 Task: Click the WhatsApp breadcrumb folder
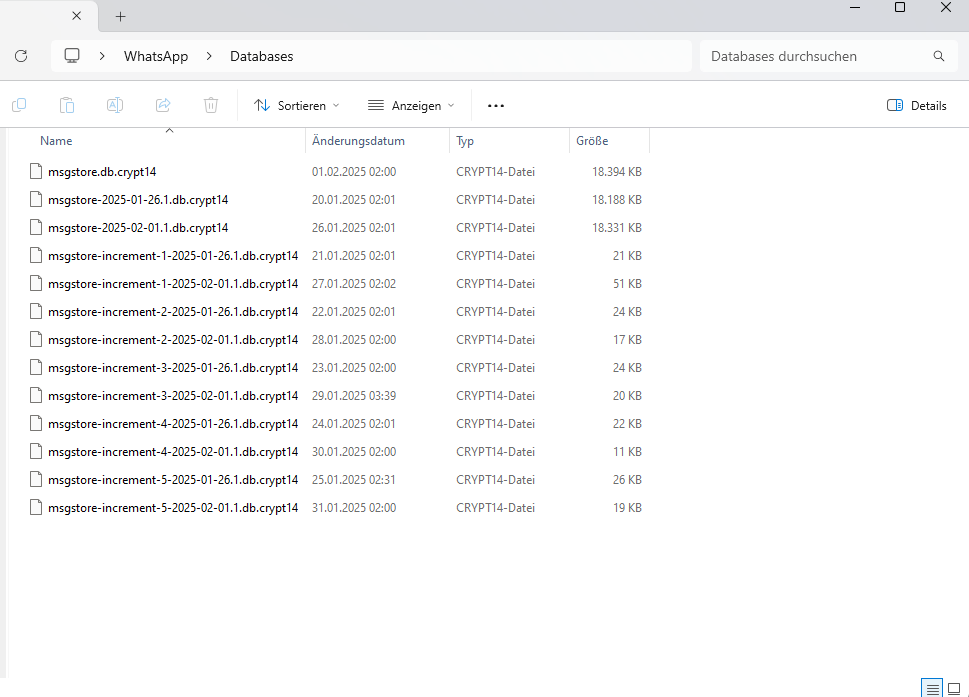156,57
